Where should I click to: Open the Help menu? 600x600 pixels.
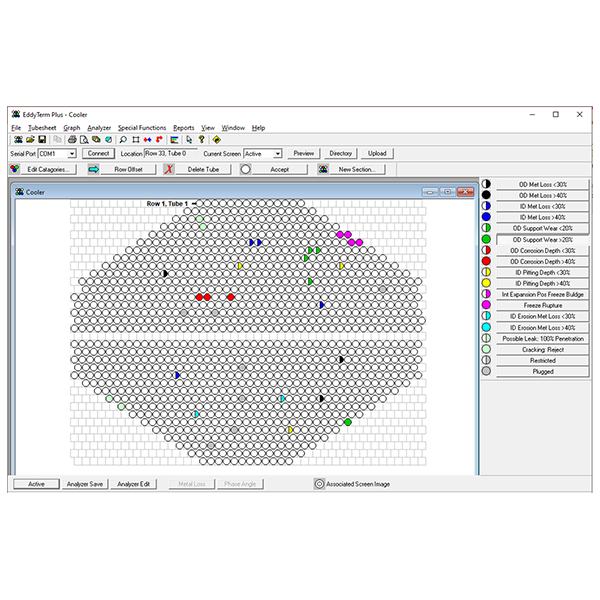point(258,128)
